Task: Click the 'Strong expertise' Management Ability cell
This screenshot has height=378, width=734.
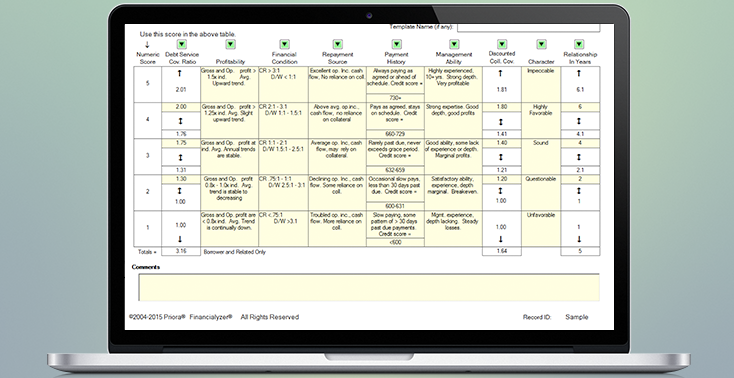Action: 453,120
